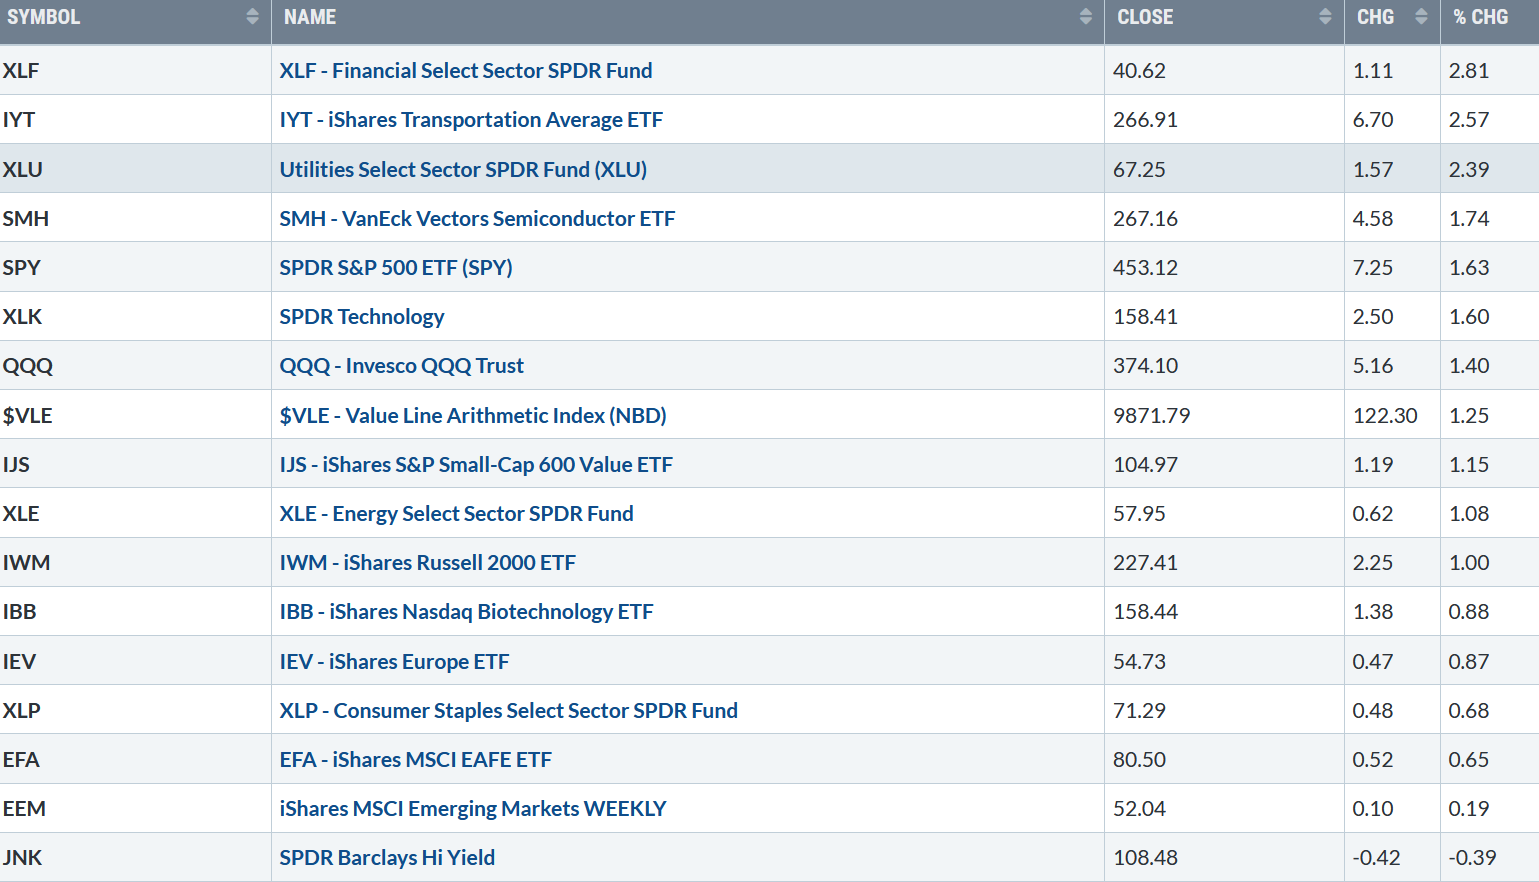This screenshot has height=882, width=1539.
Task: Click close value 57.95
Action: [1139, 514]
